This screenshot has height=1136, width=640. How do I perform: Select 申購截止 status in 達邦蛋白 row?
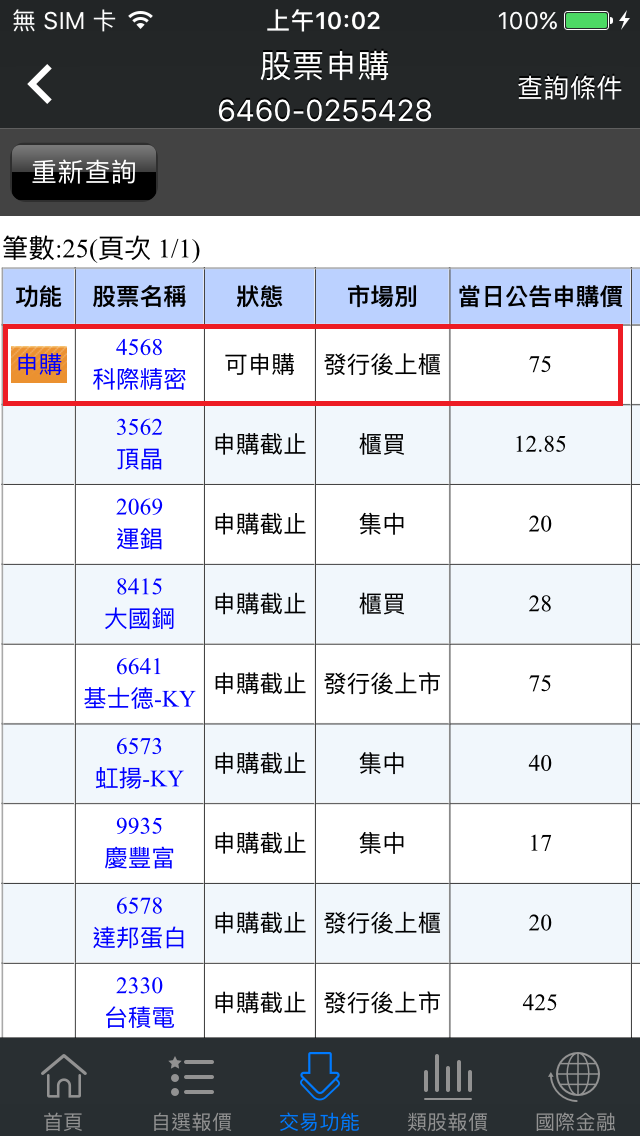tap(259, 922)
